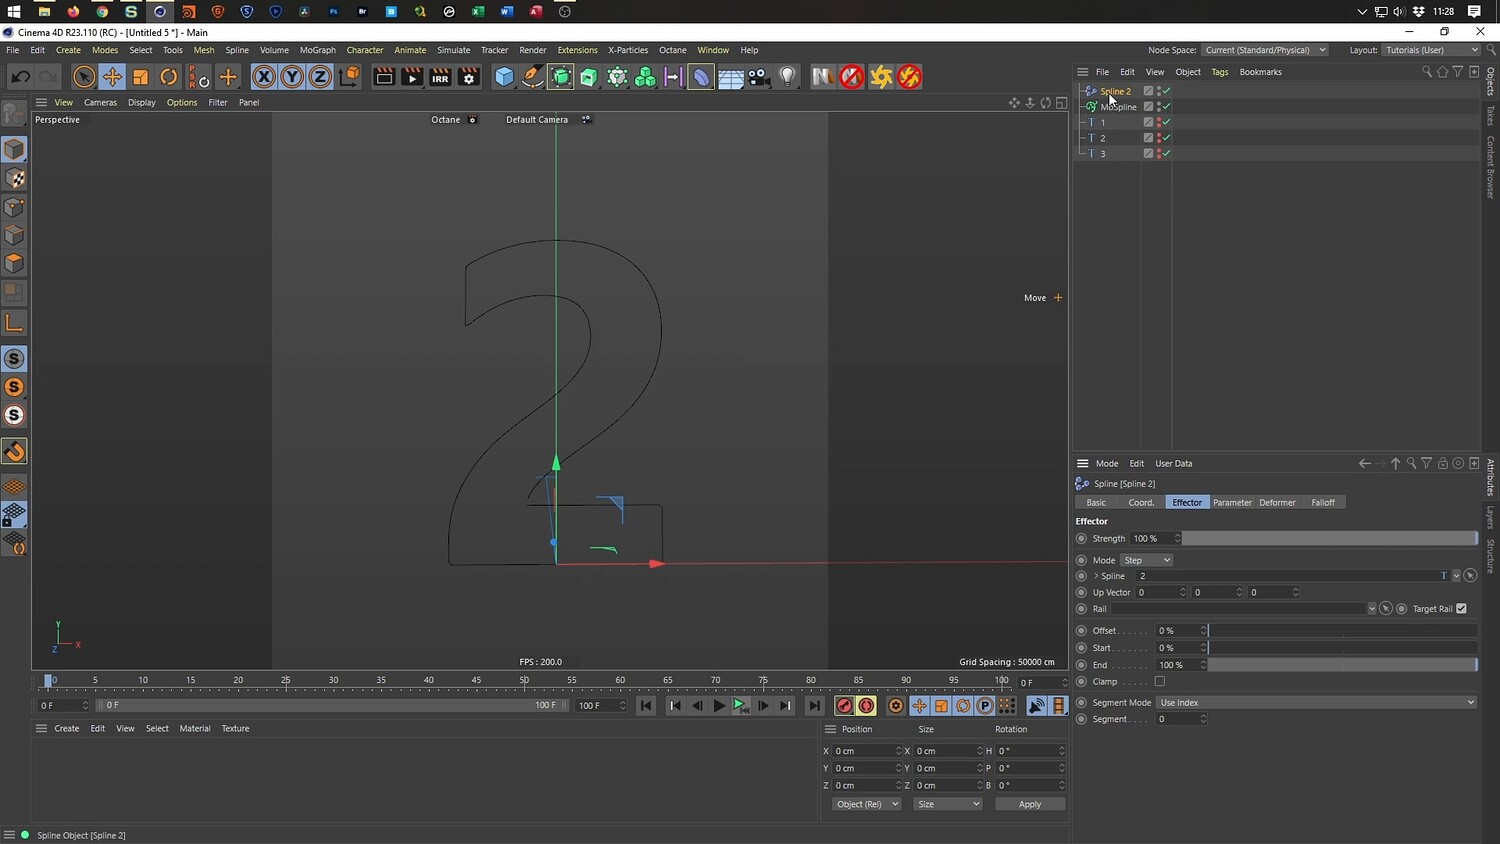The height and width of the screenshot is (844, 1500).
Task: Select the Move tool in the top toolbar
Action: 112,77
